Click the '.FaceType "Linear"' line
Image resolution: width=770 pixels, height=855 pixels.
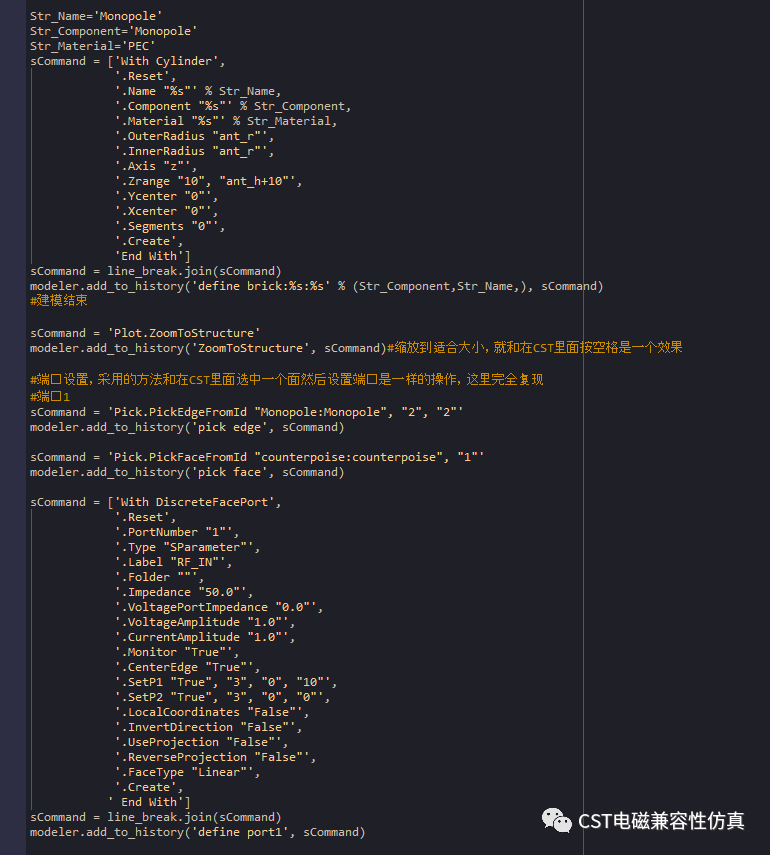187,773
